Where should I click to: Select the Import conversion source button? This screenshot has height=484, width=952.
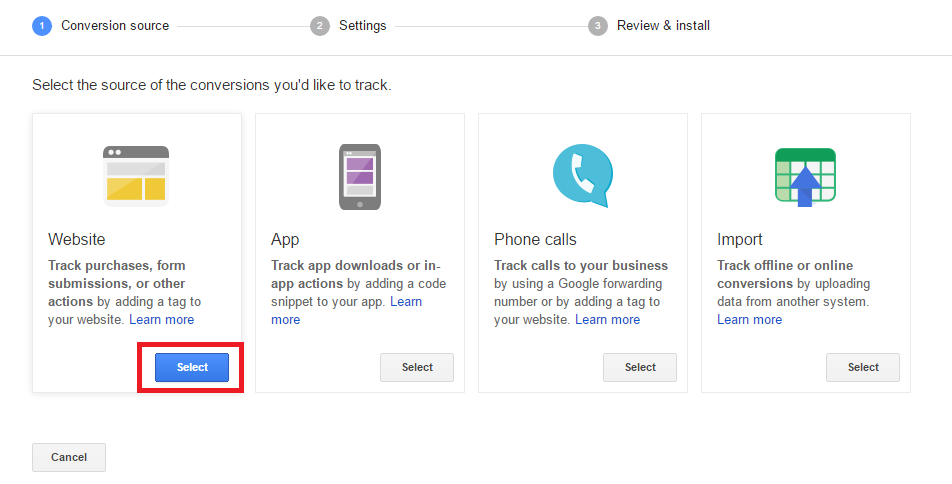[x=863, y=367]
